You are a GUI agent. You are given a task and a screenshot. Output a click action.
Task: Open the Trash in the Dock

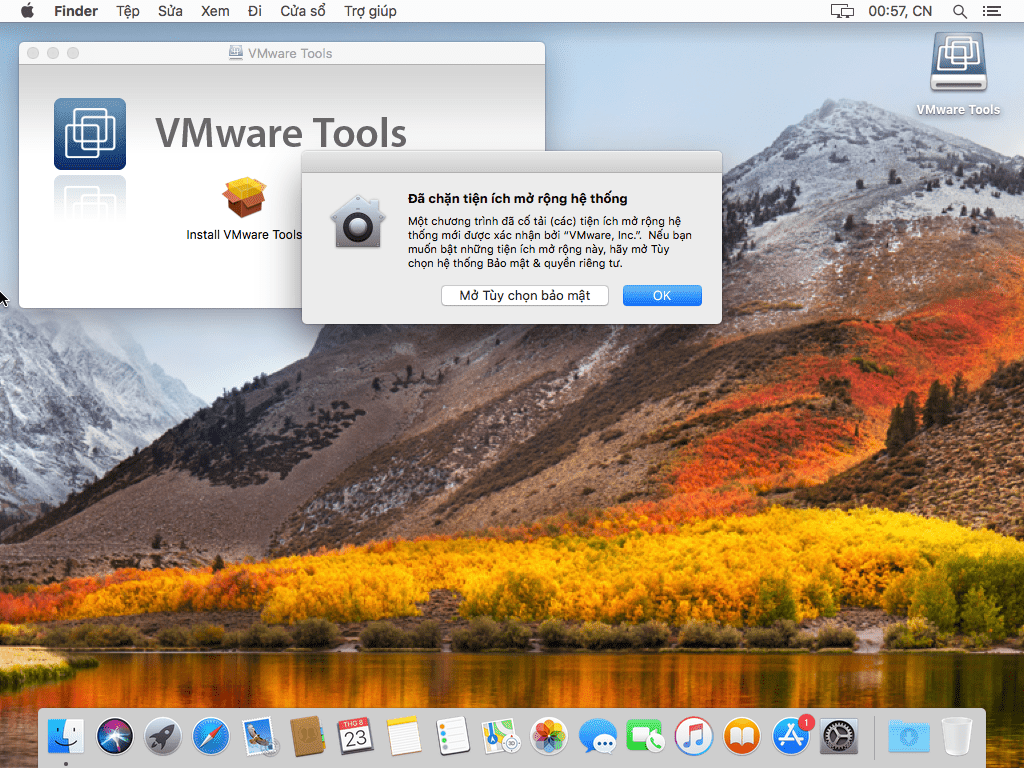957,736
